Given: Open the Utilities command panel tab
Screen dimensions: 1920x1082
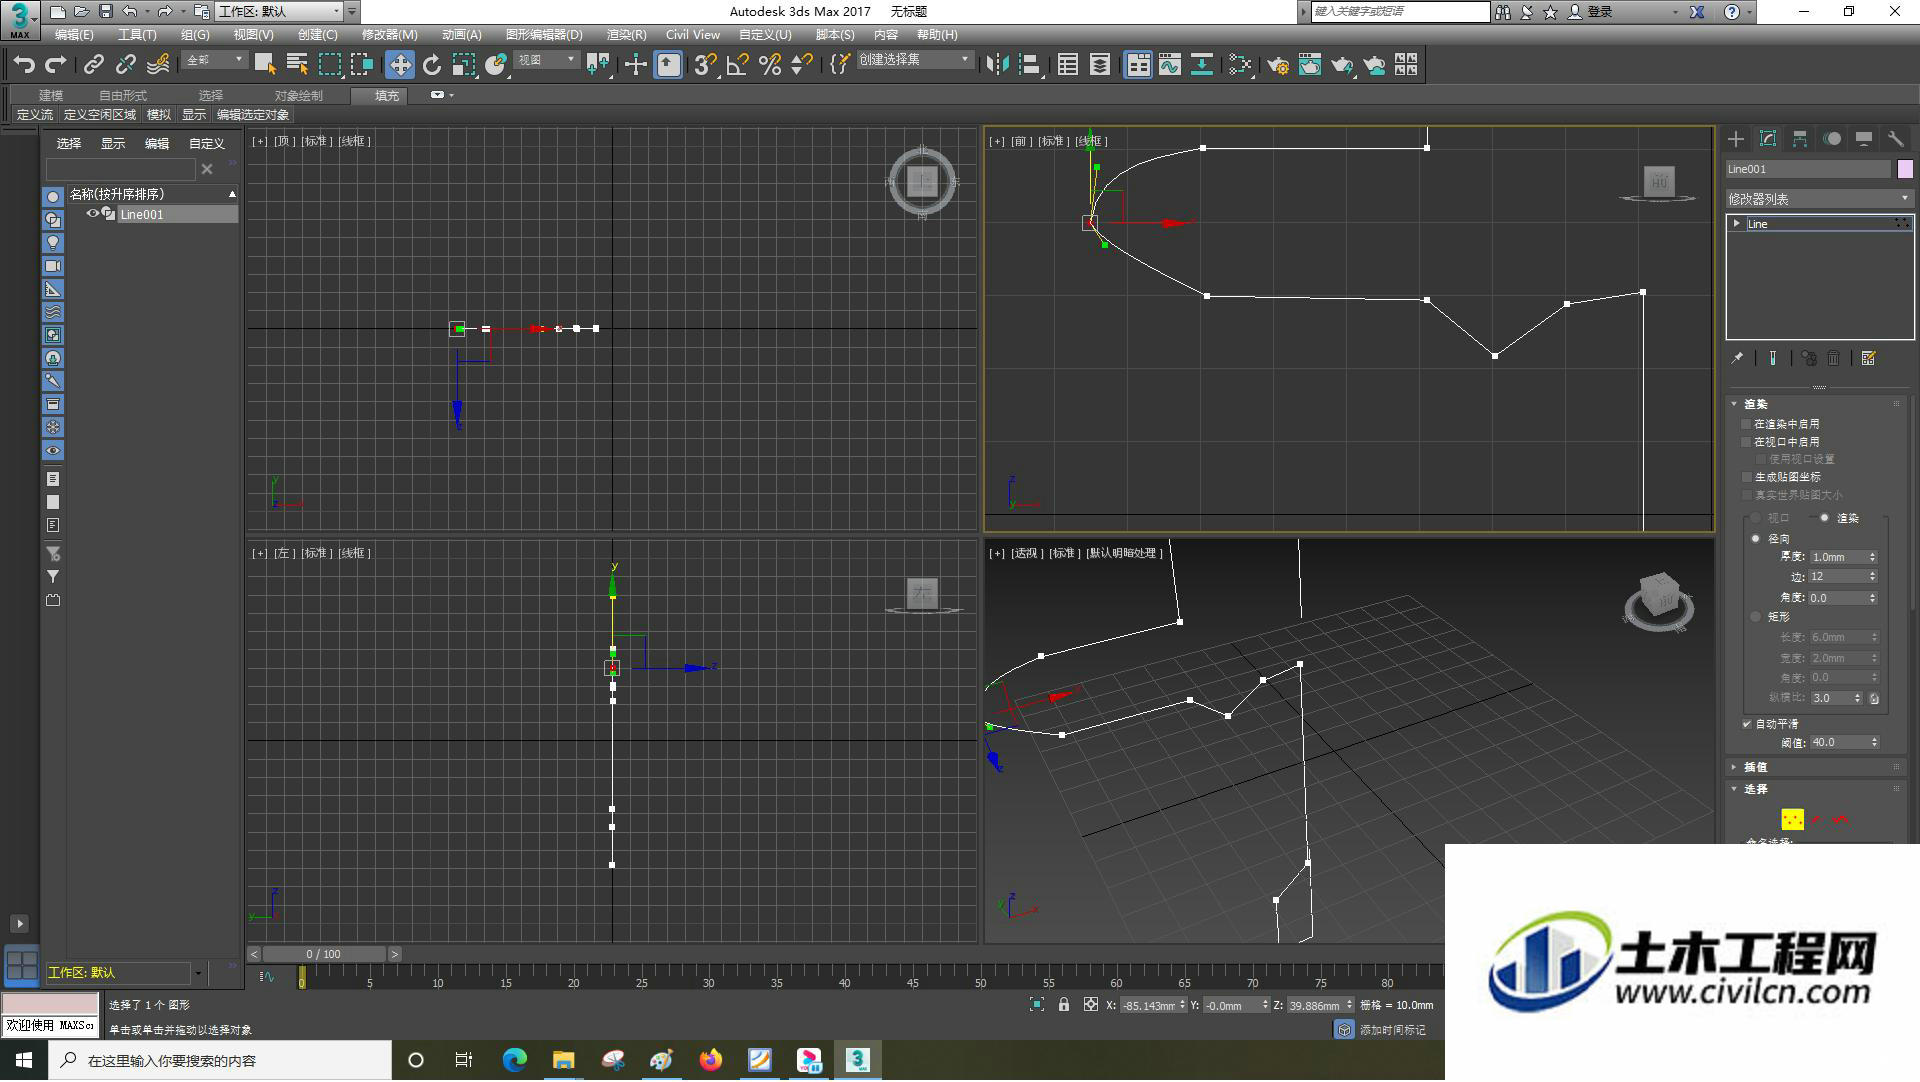Looking at the screenshot, I should [x=1896, y=139].
